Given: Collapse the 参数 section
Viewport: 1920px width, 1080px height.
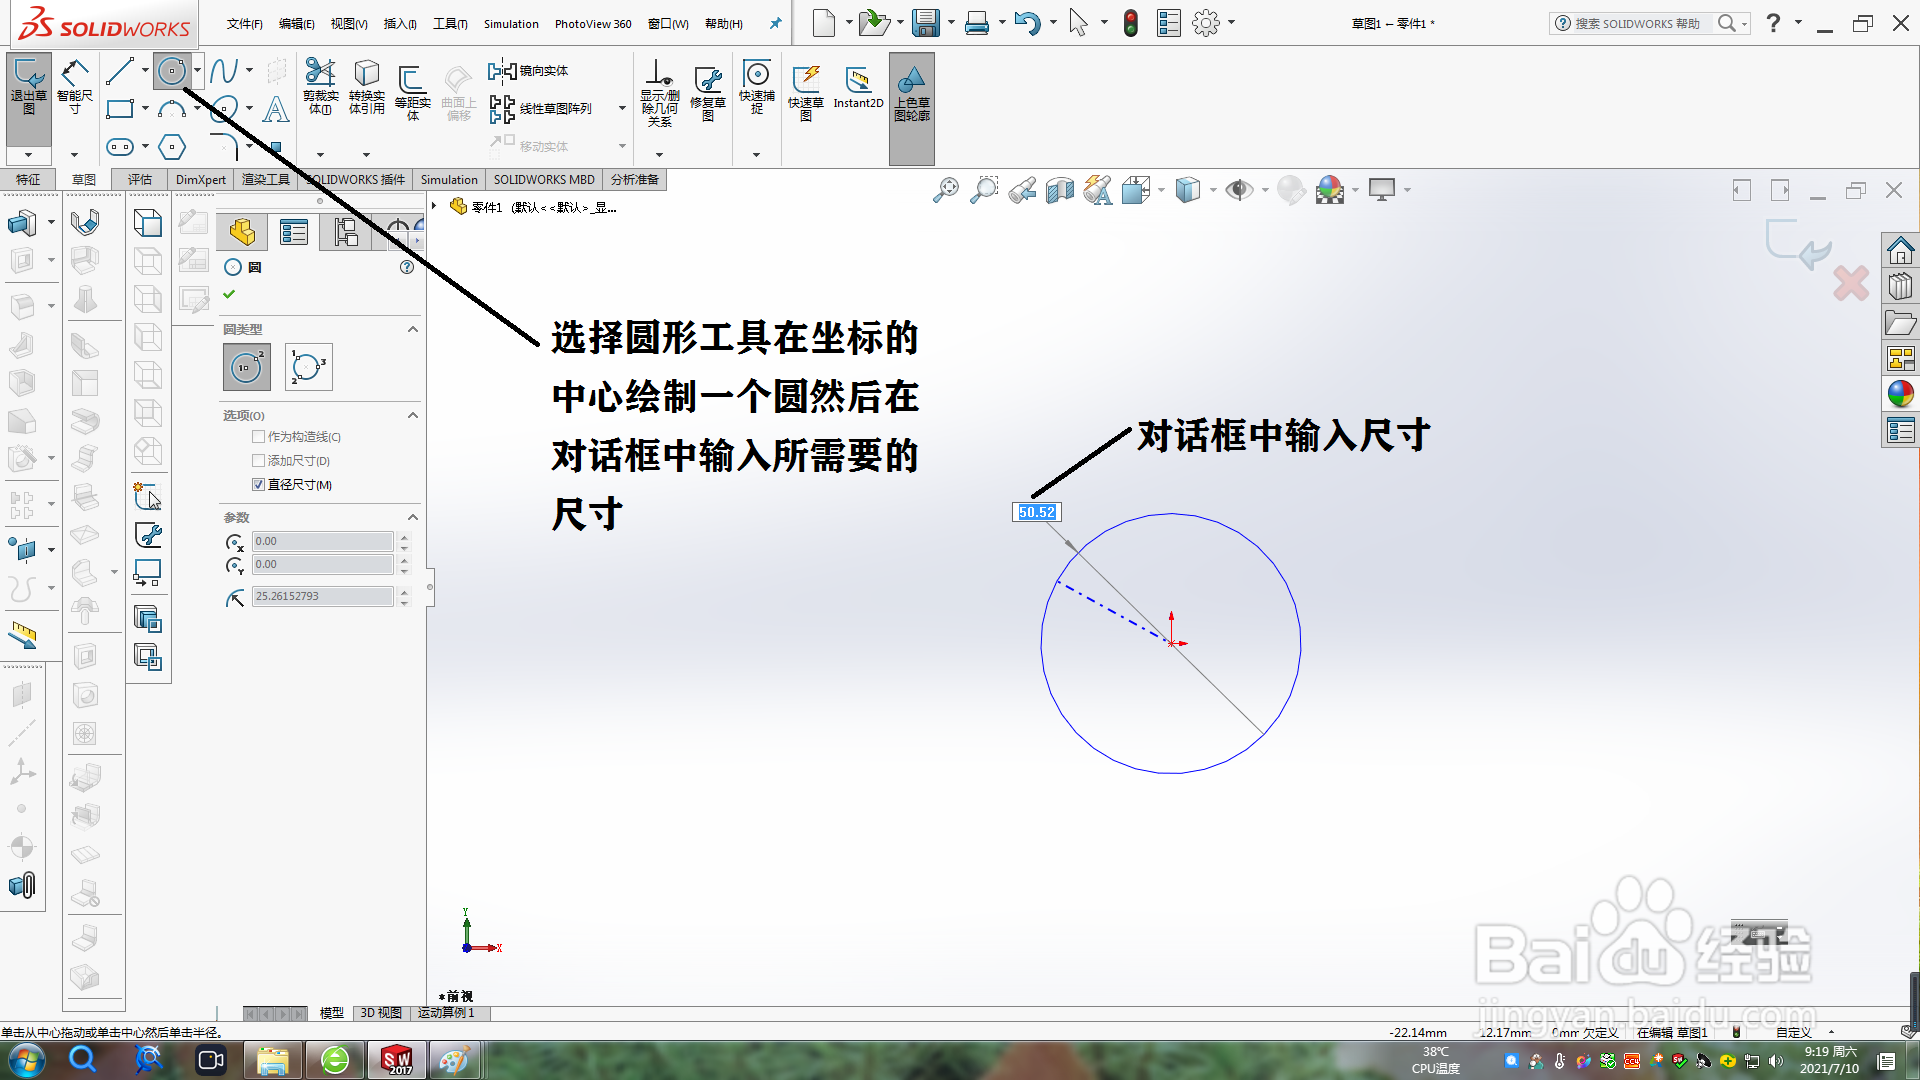Looking at the screenshot, I should (x=412, y=517).
